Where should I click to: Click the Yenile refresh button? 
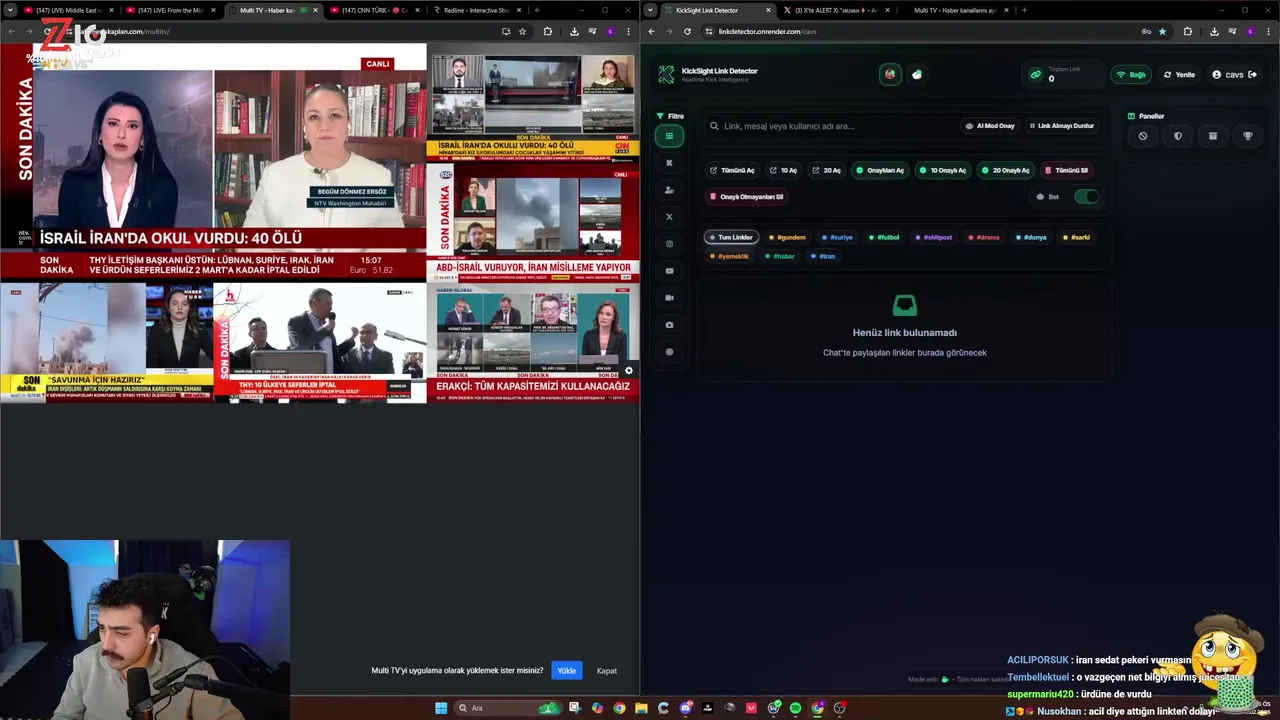1179,75
